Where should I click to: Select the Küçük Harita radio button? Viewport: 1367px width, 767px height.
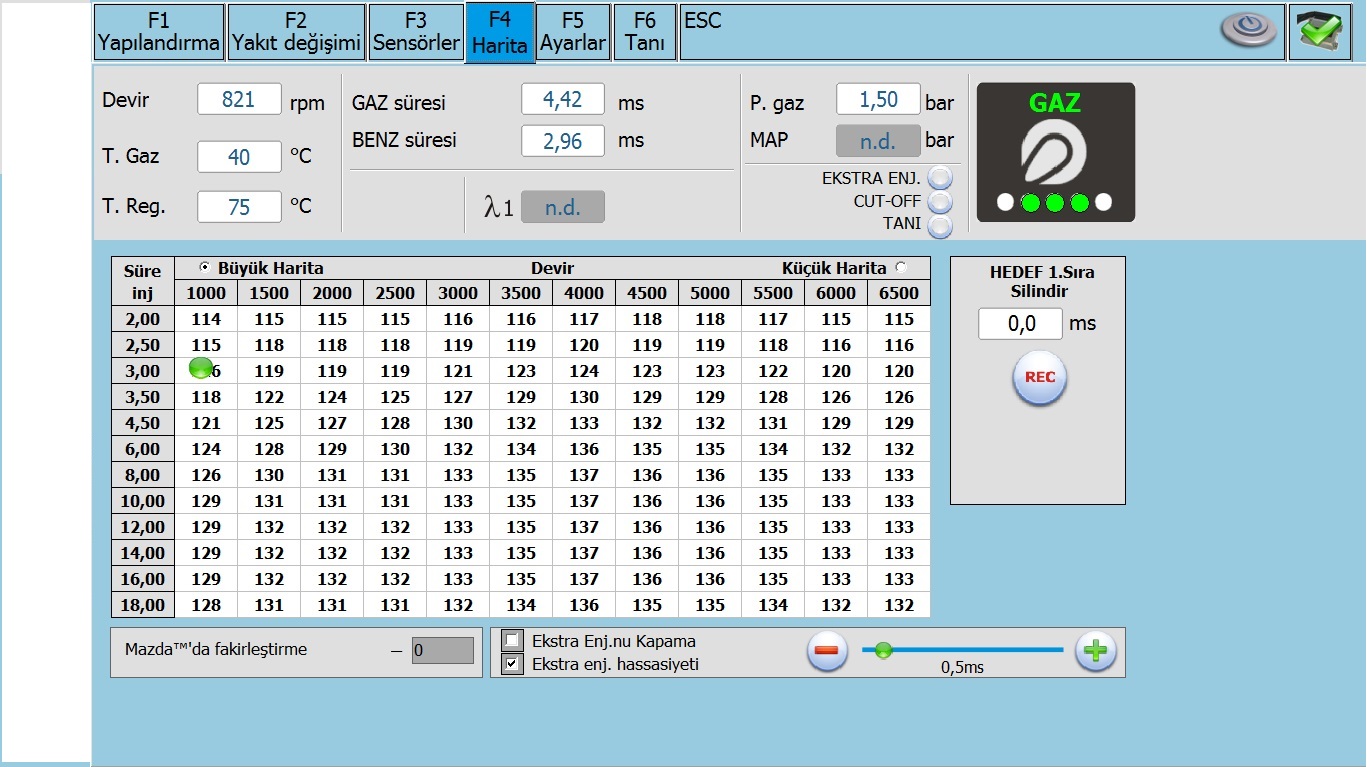pos(902,267)
